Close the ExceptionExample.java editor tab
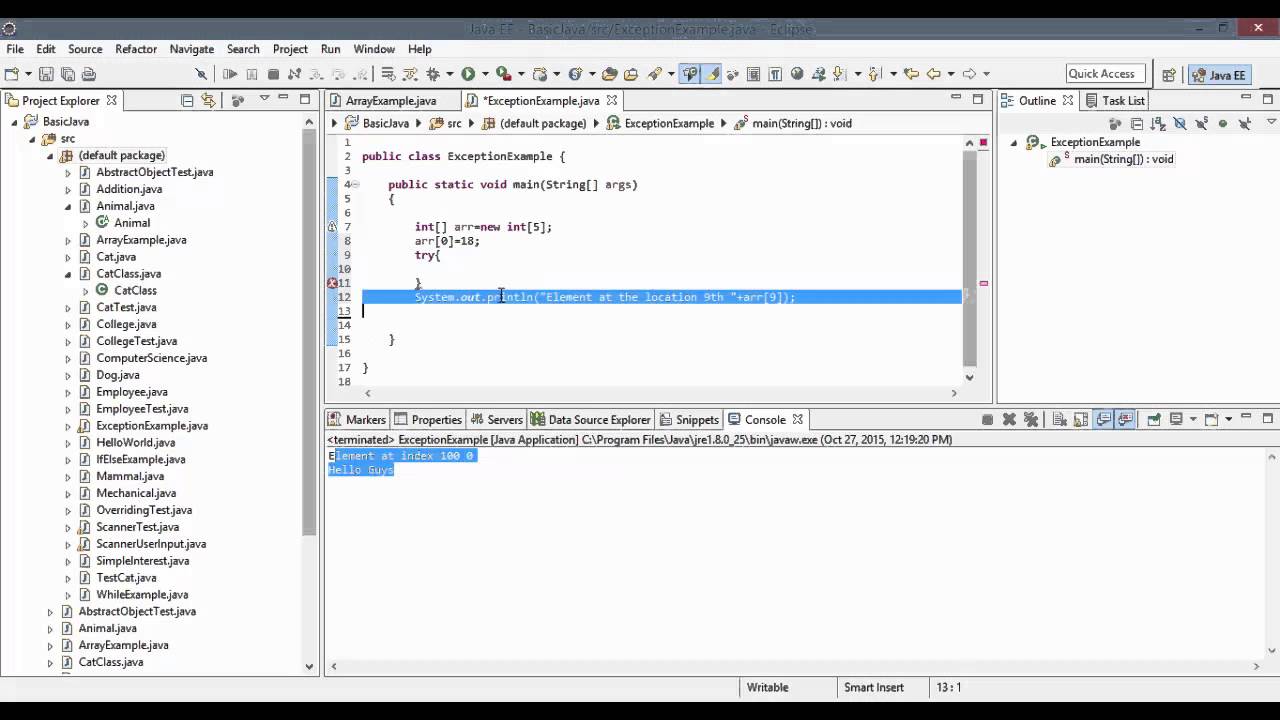This screenshot has height=720, width=1280. (x=612, y=100)
